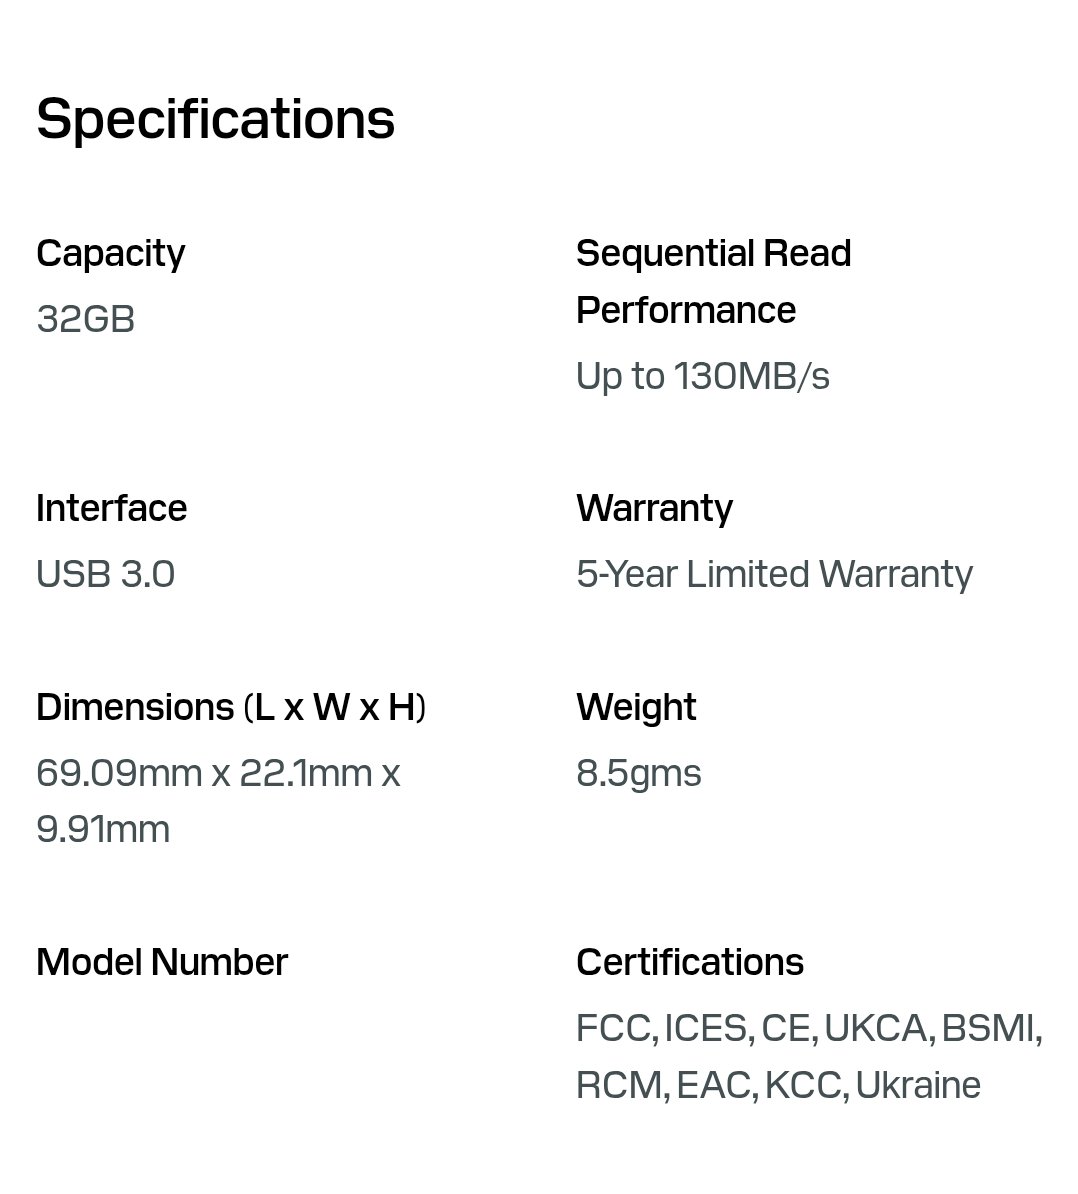This screenshot has width=1078, height=1194.
Task: Click the 8.5gms weight value
Action: pyautogui.click(x=638, y=773)
